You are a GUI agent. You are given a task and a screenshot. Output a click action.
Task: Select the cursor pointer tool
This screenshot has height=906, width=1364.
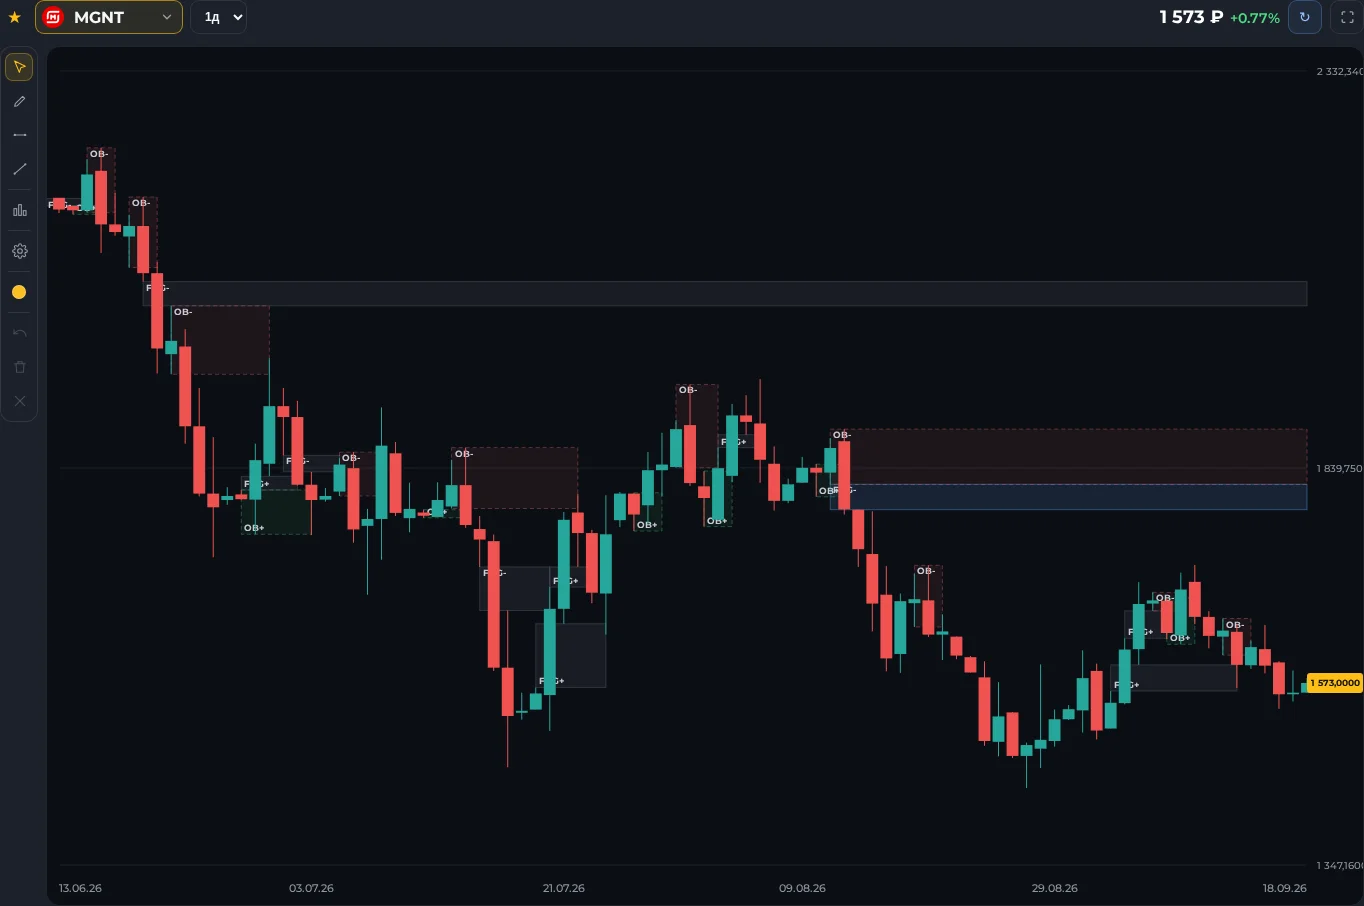pyautogui.click(x=19, y=67)
